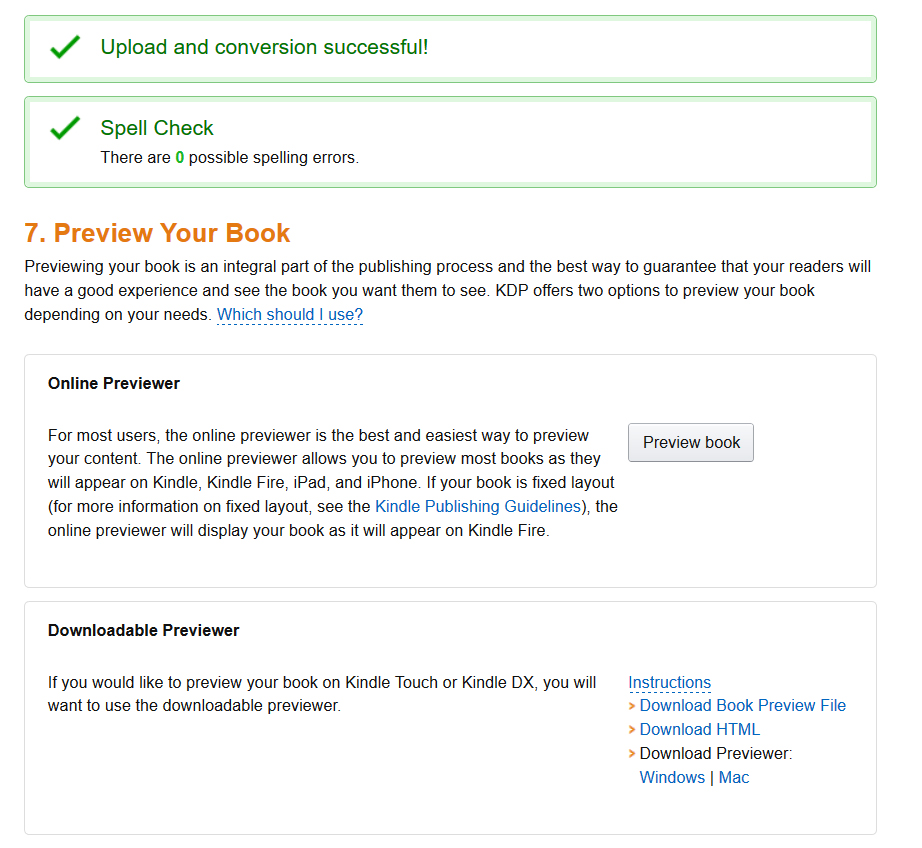
Task: Click the Download HTML link
Action: coord(699,730)
